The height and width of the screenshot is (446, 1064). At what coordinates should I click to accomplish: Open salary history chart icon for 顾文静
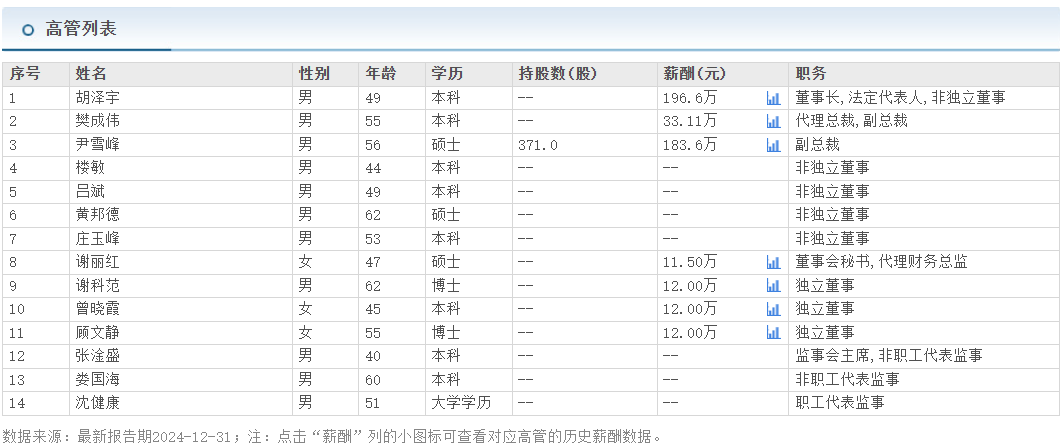coord(773,333)
